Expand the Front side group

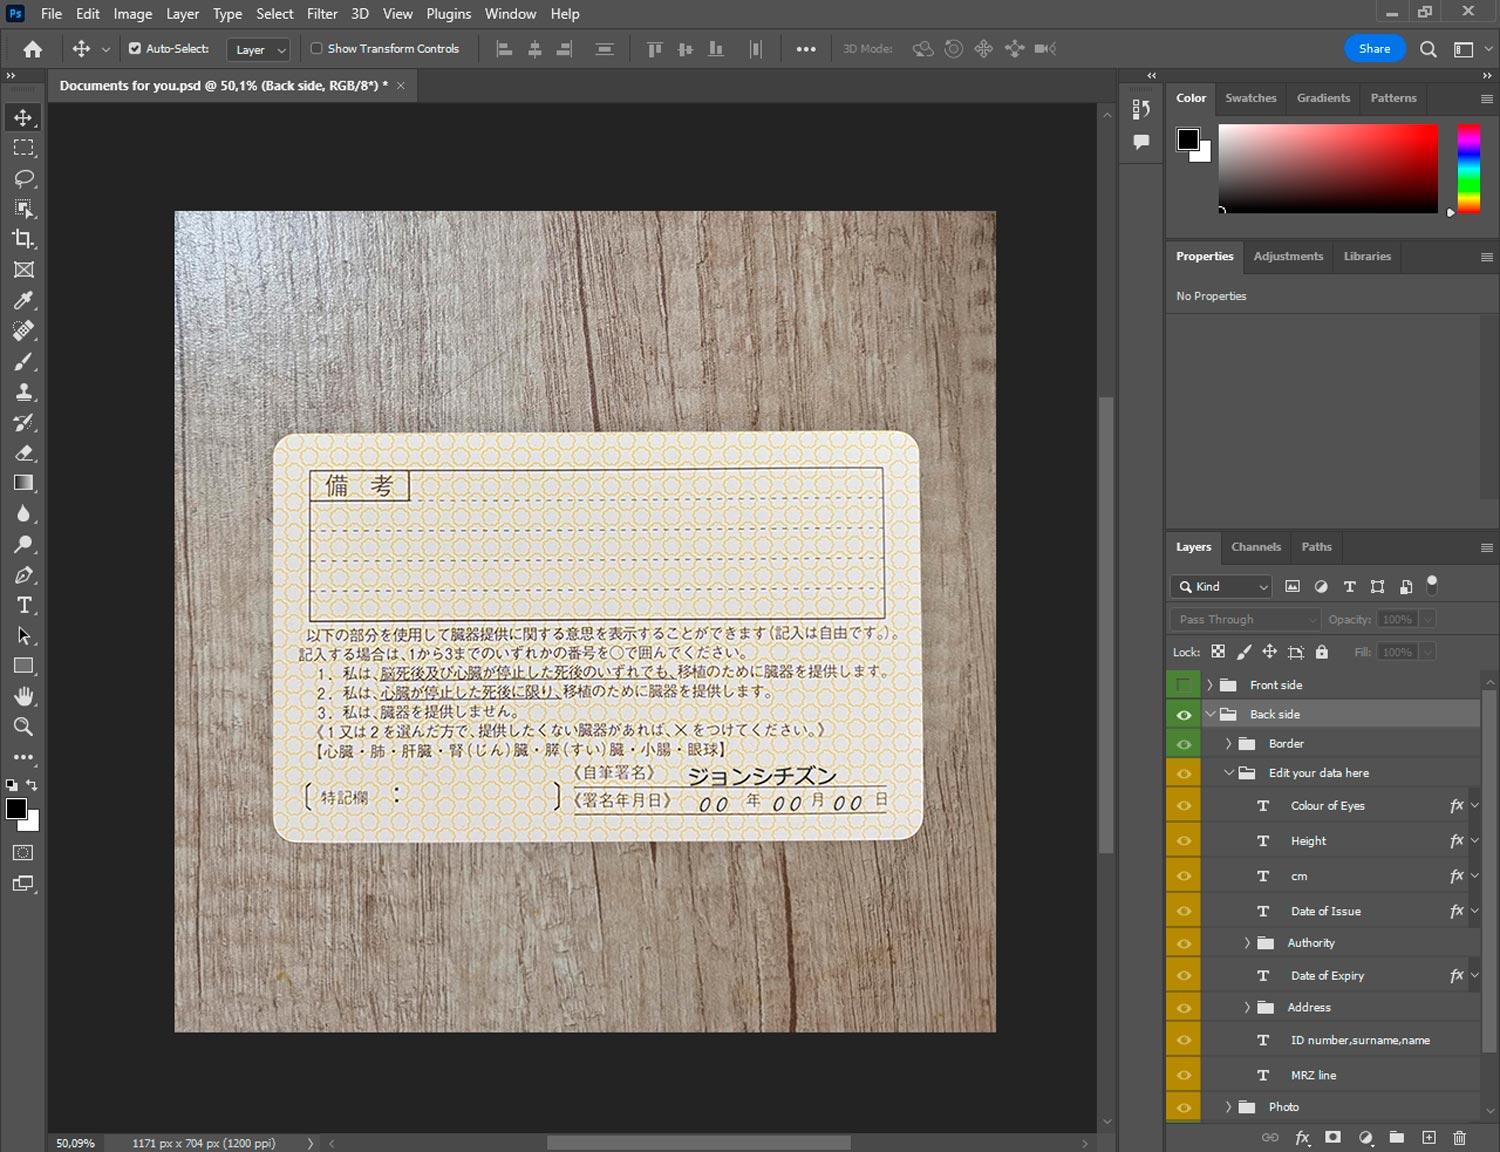(1209, 685)
